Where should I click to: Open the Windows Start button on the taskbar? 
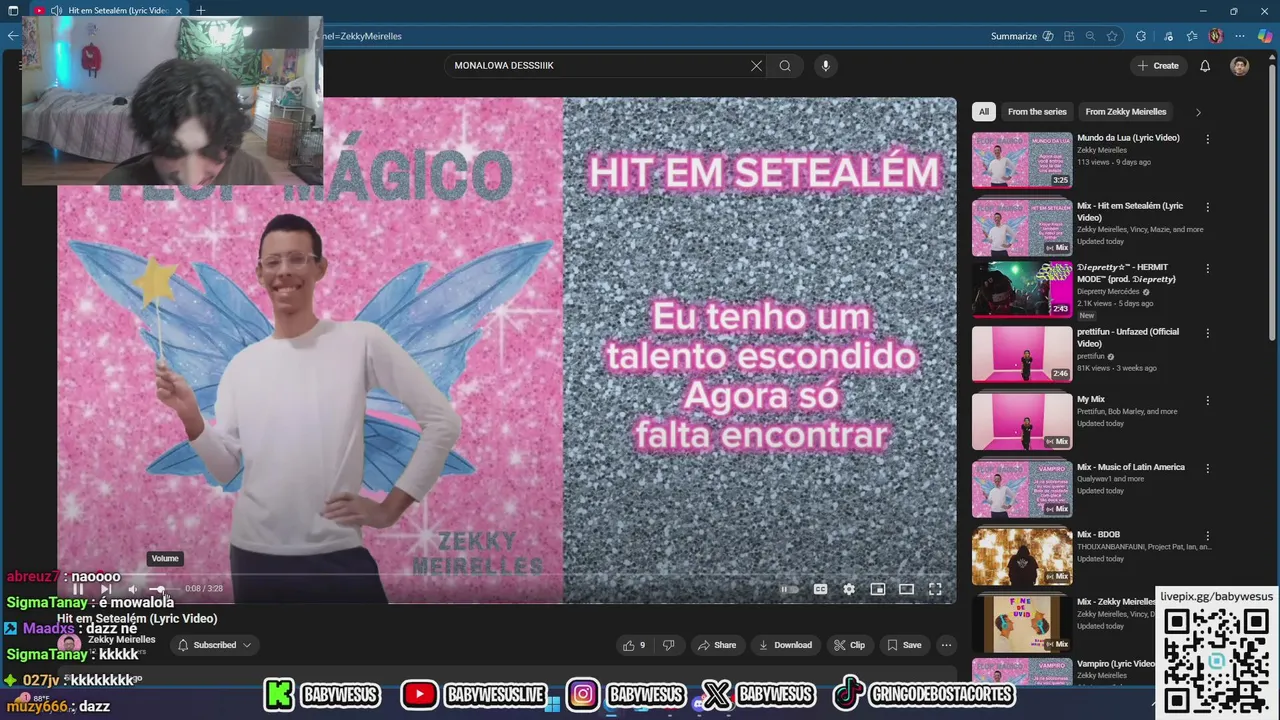click(552, 703)
